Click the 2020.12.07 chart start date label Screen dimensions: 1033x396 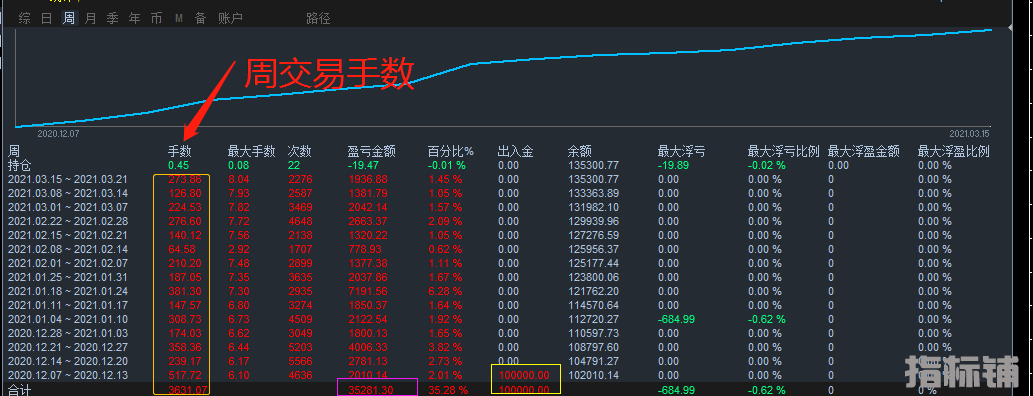57,133
